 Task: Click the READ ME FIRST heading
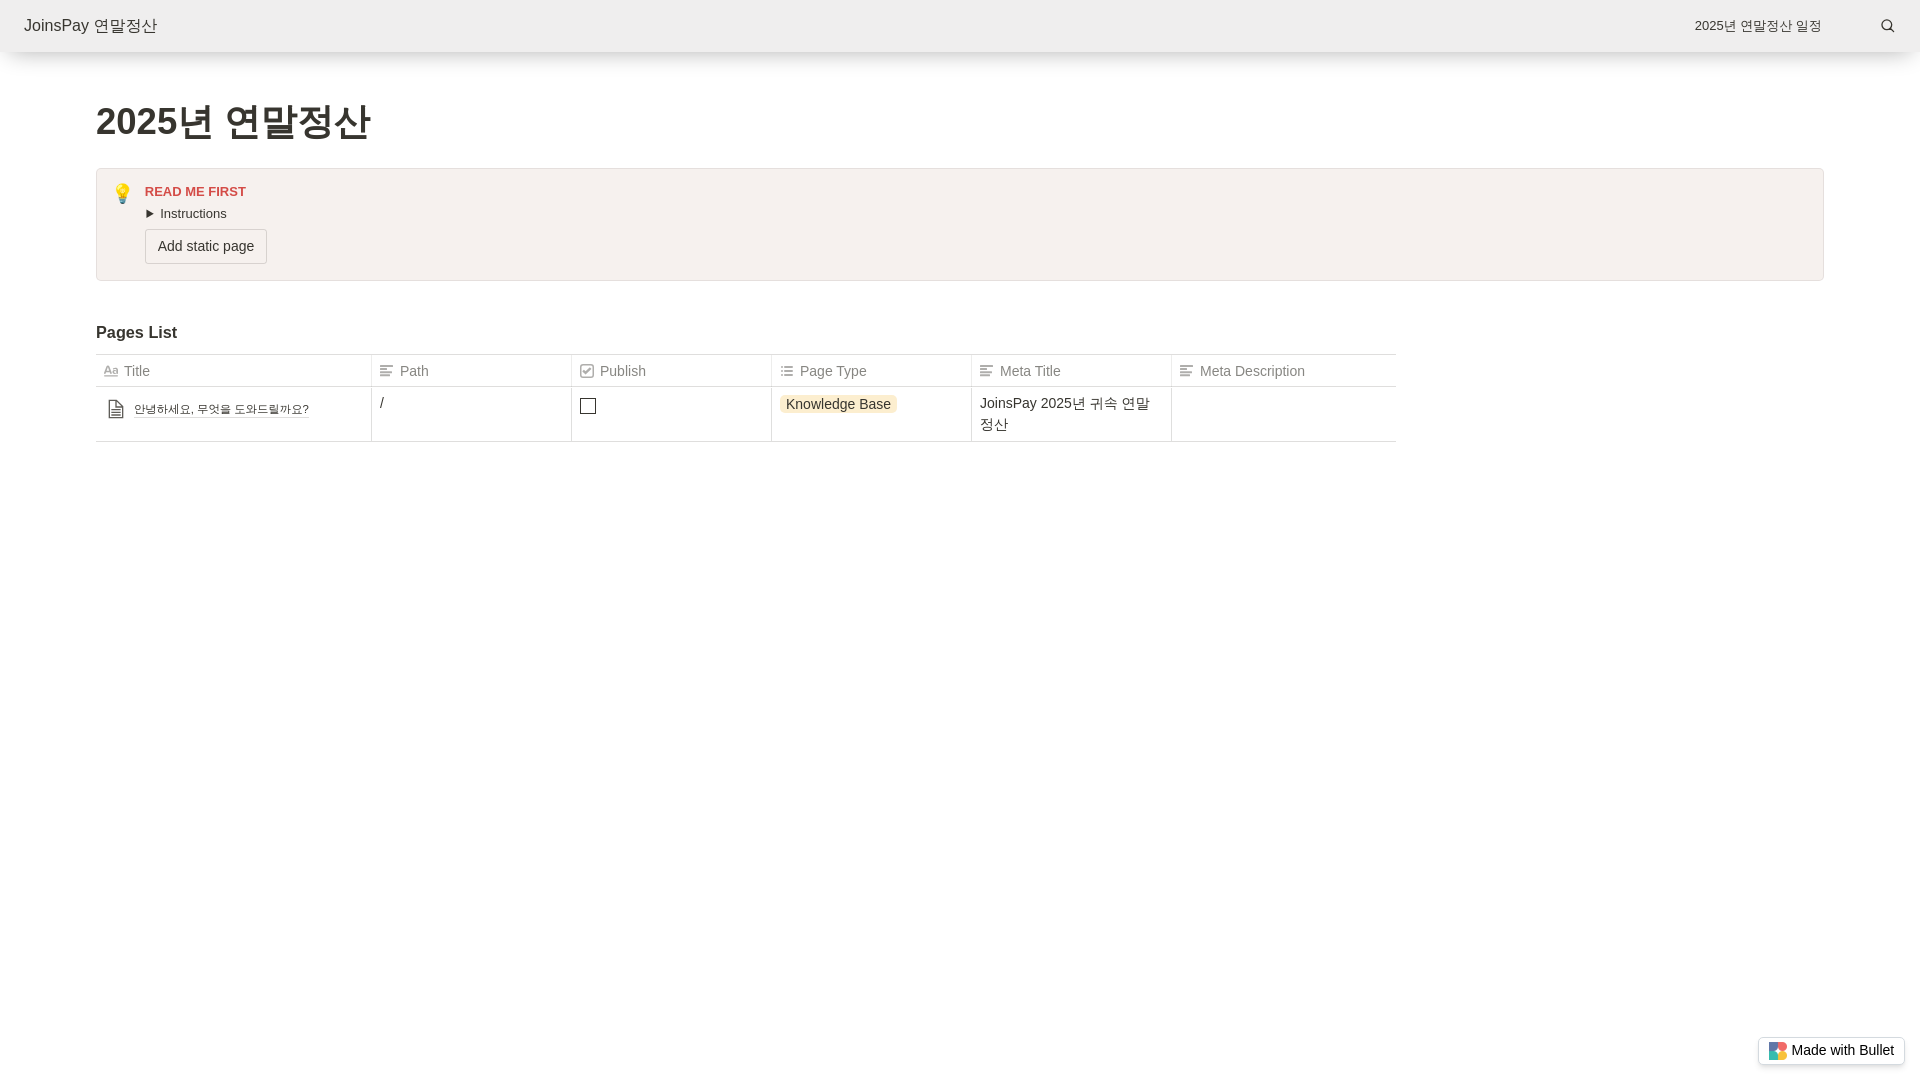pyautogui.click(x=195, y=192)
